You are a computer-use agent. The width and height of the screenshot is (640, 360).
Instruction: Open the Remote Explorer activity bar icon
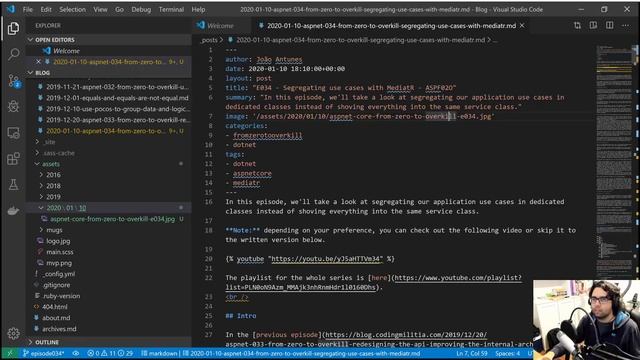pyautogui.click(x=13, y=133)
